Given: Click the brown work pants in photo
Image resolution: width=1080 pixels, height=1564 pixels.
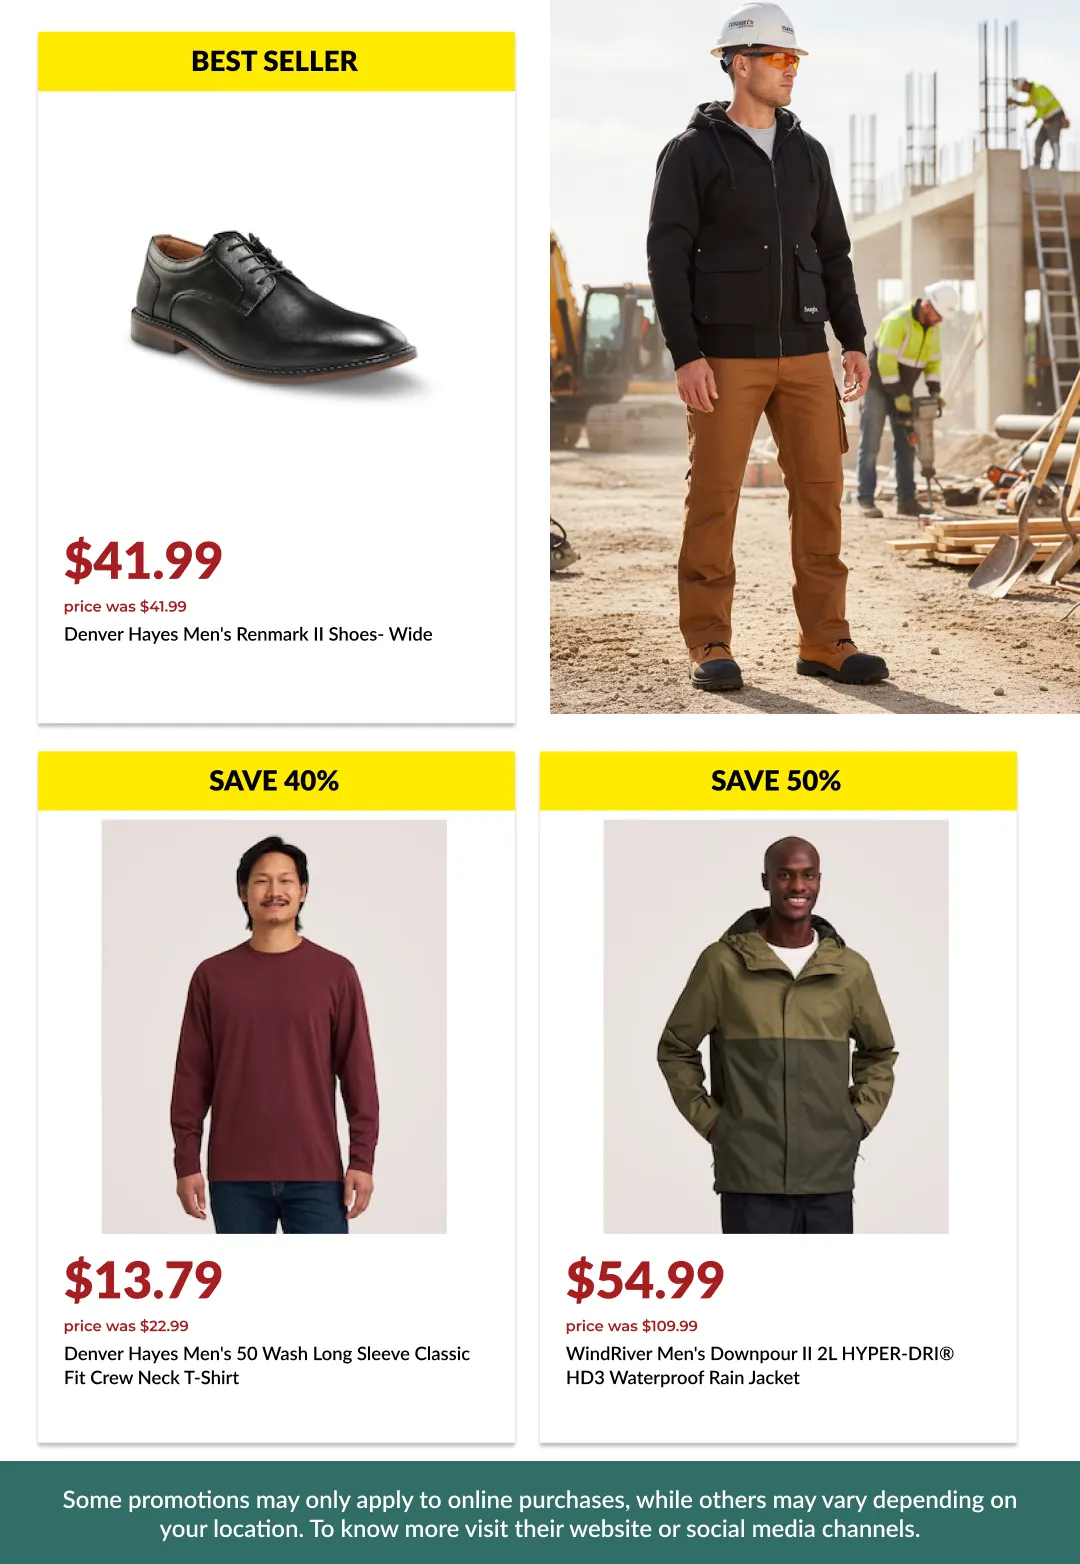Looking at the screenshot, I should tap(765, 500).
